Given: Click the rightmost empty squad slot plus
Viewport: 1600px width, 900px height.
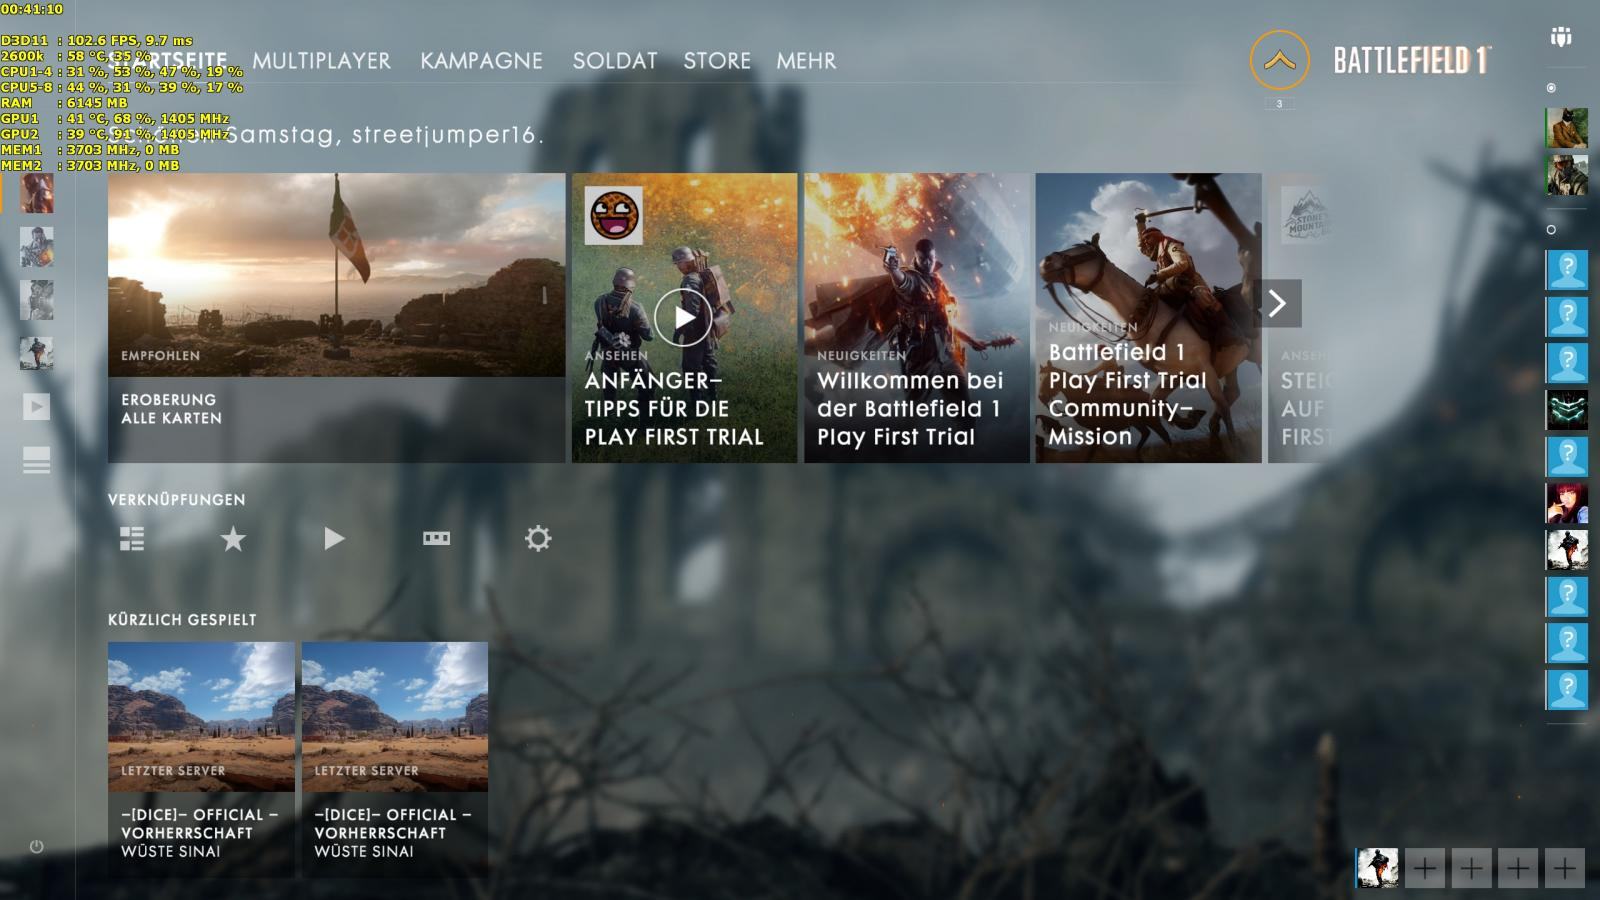Looking at the screenshot, I should pos(1564,869).
